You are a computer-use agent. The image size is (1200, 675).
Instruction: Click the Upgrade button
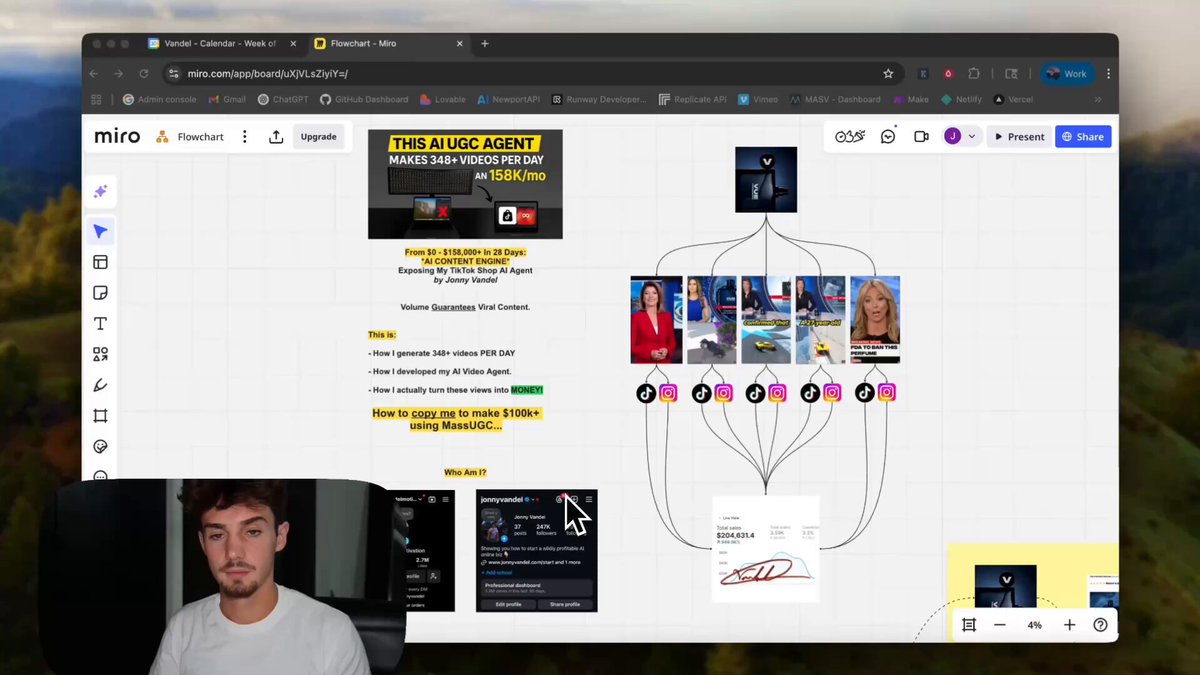tap(318, 137)
